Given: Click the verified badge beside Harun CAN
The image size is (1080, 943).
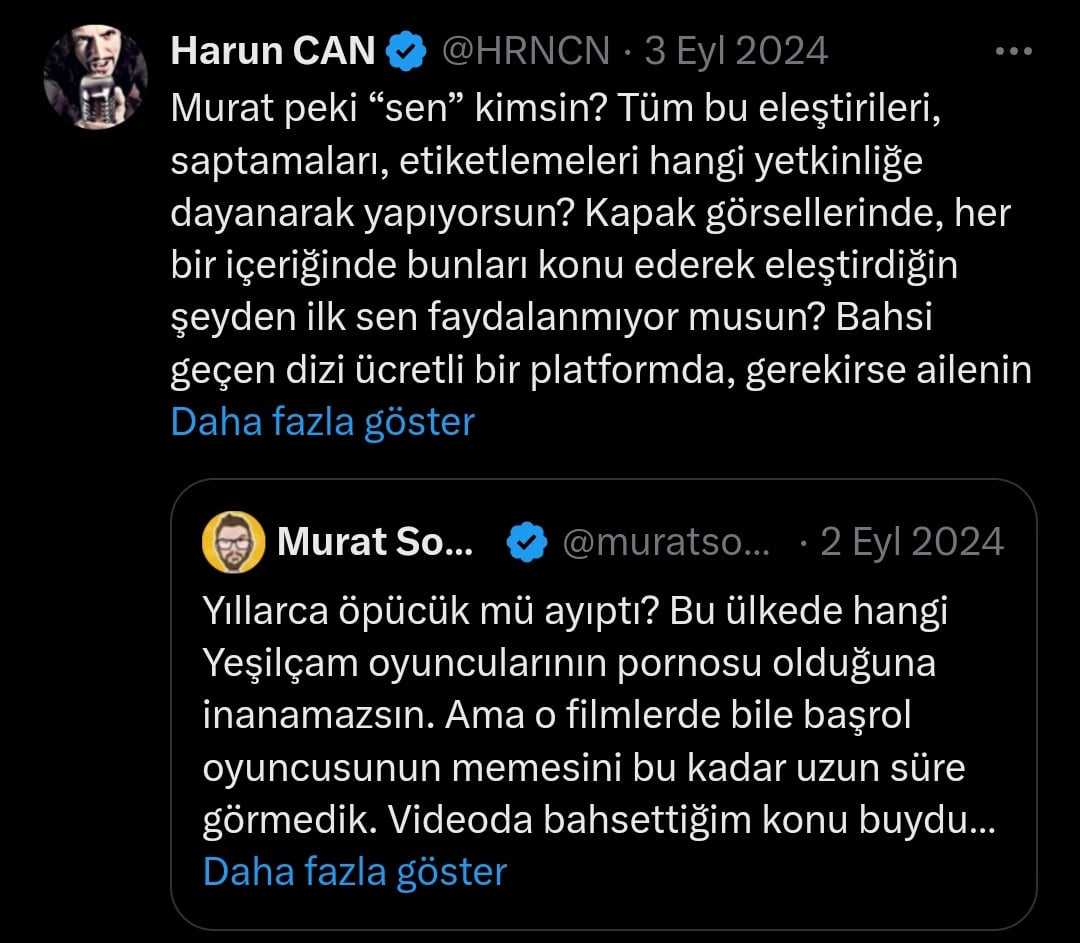Looking at the screenshot, I should pos(406,51).
